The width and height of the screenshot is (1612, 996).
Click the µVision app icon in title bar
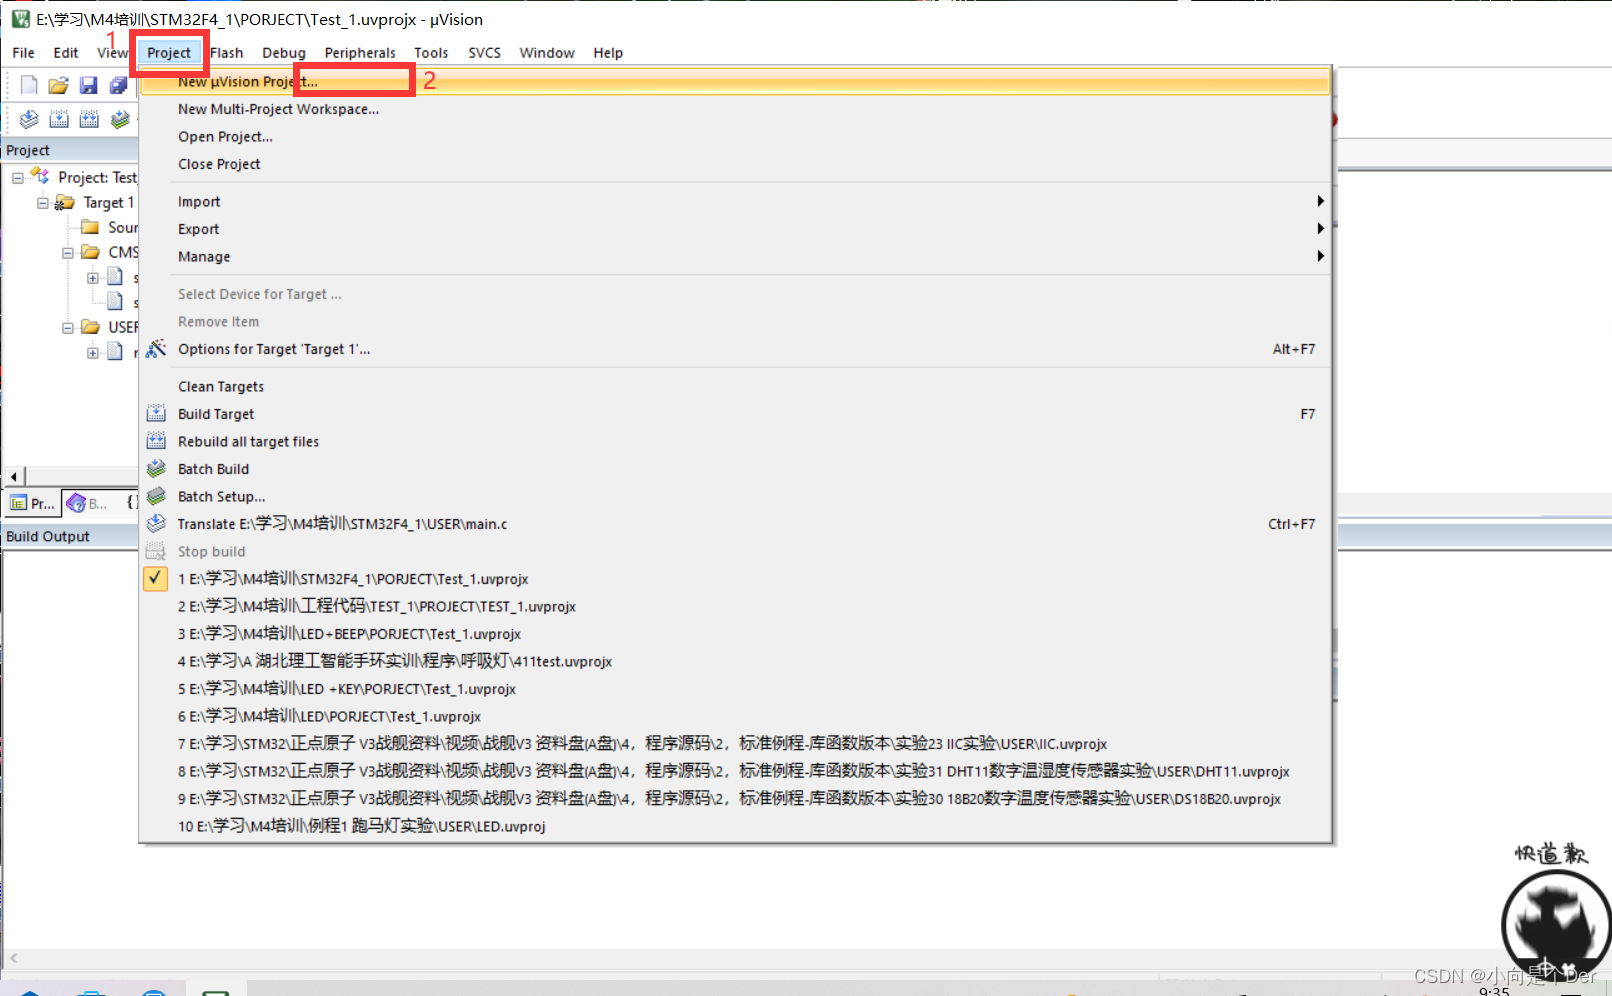[x=20, y=19]
